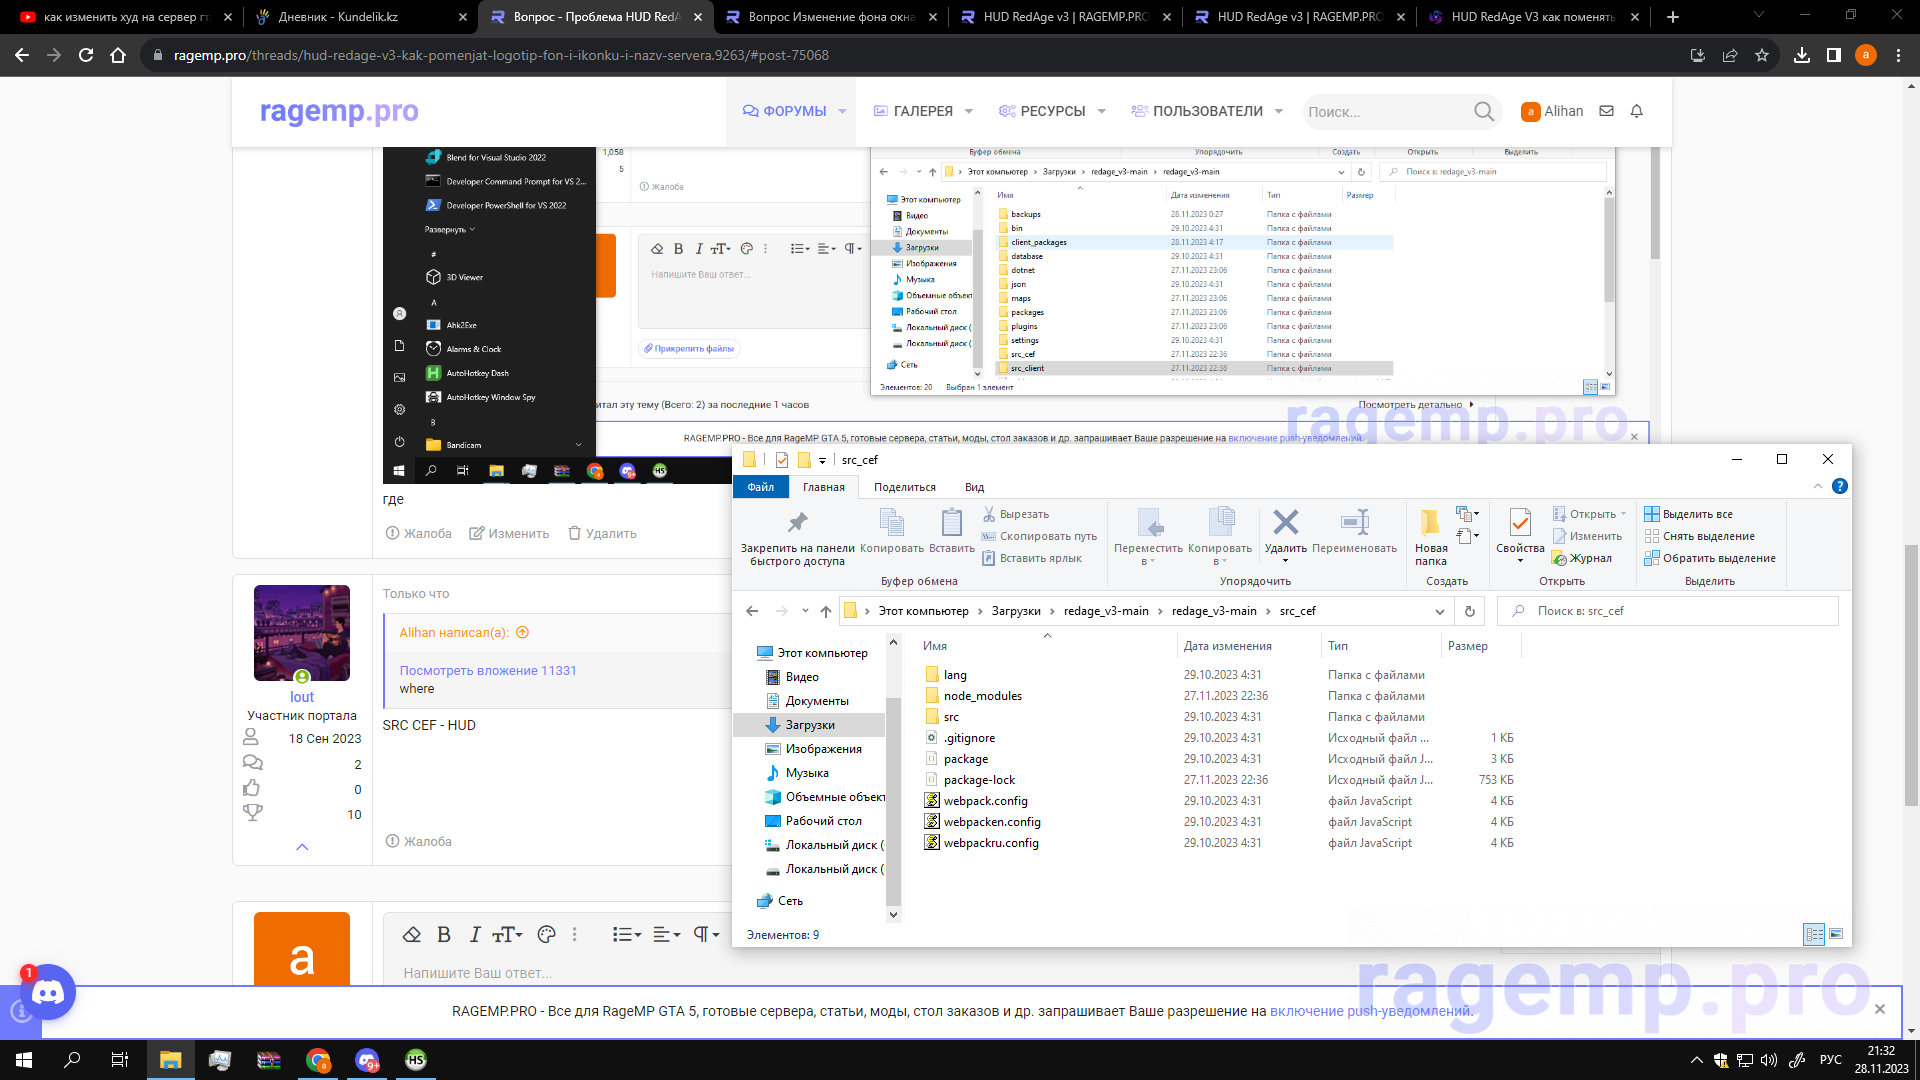The height and width of the screenshot is (1080, 1920).
Task: Switch to Поделиться ribbon tab
Action: [x=904, y=487]
